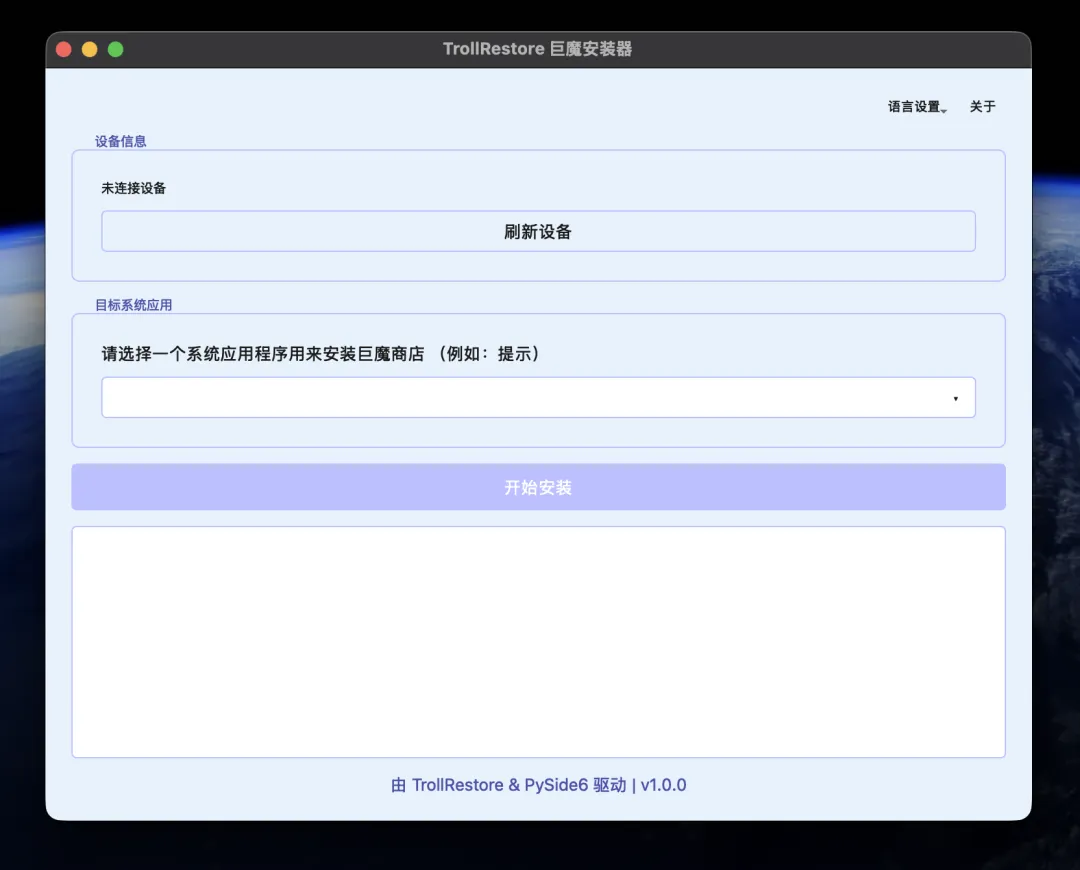Image resolution: width=1080 pixels, height=870 pixels.
Task: Click the 刷新设备 refresh device button
Action: [x=538, y=231]
